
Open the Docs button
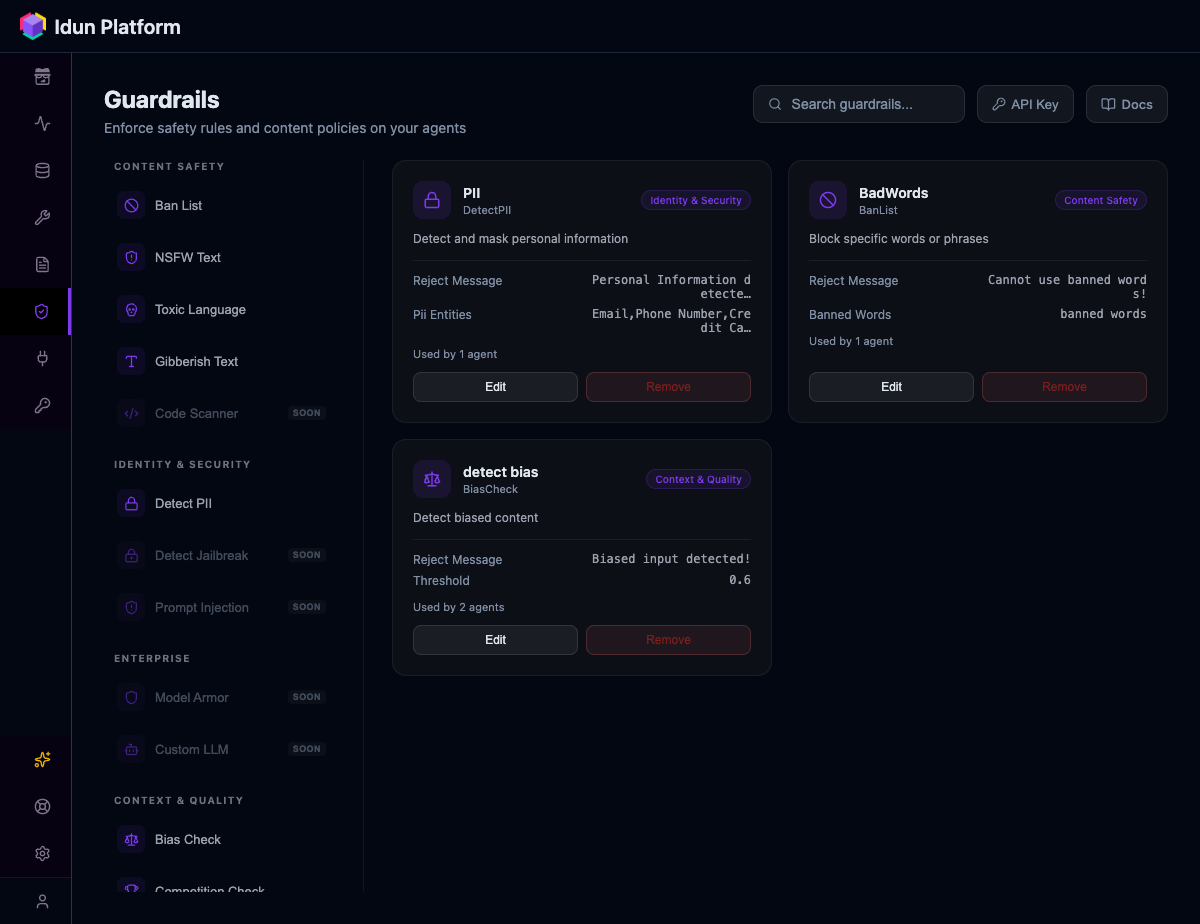(x=1127, y=104)
